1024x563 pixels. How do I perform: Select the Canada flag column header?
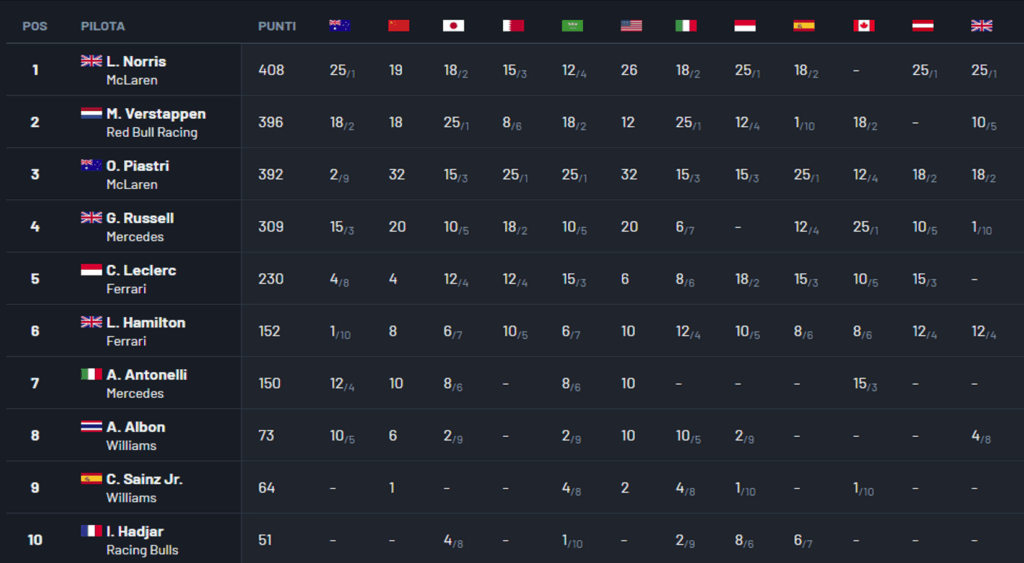coord(864,26)
